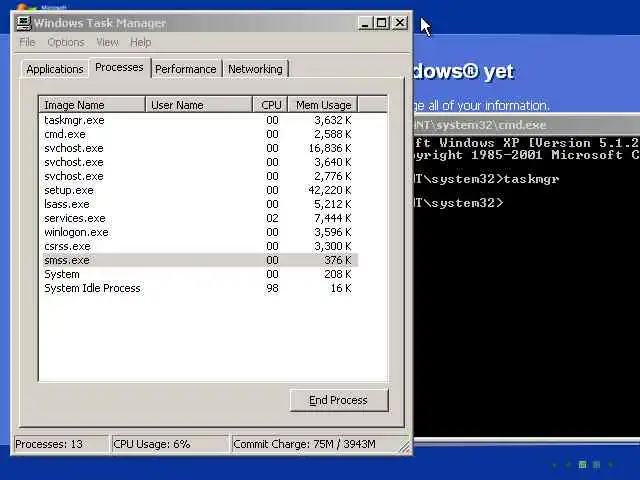The height and width of the screenshot is (480, 640).
Task: Select svchost.exe using 16,836 K
Action: (199, 148)
